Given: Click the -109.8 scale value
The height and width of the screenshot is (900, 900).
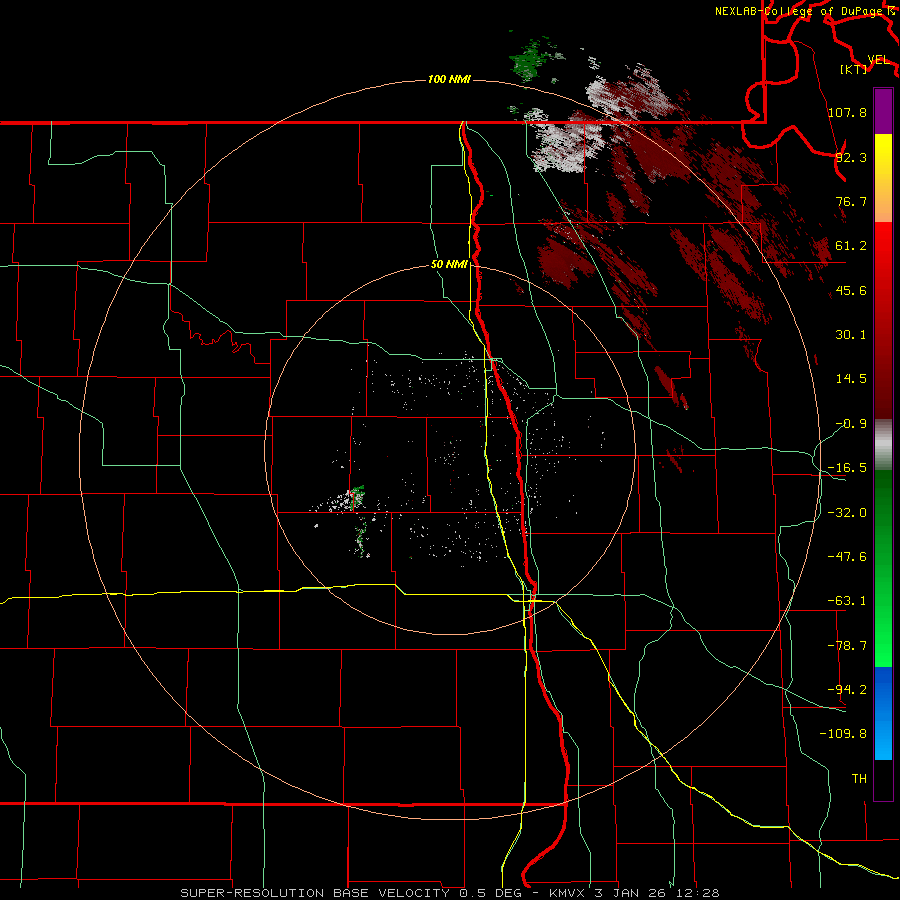Looking at the screenshot, I should click(843, 734).
